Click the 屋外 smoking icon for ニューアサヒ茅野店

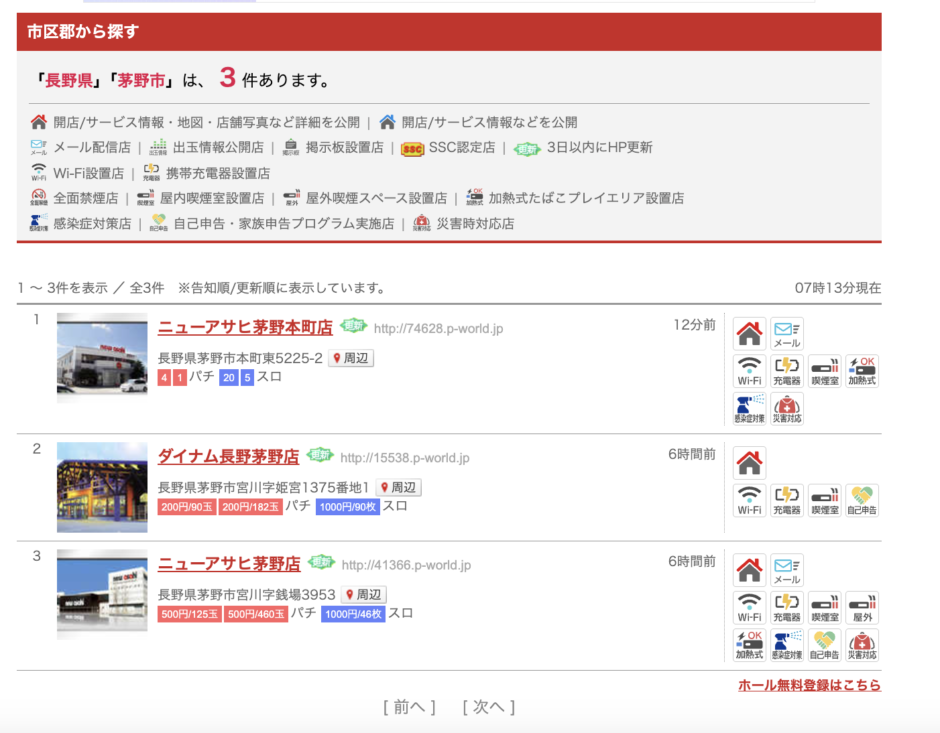(x=861, y=607)
